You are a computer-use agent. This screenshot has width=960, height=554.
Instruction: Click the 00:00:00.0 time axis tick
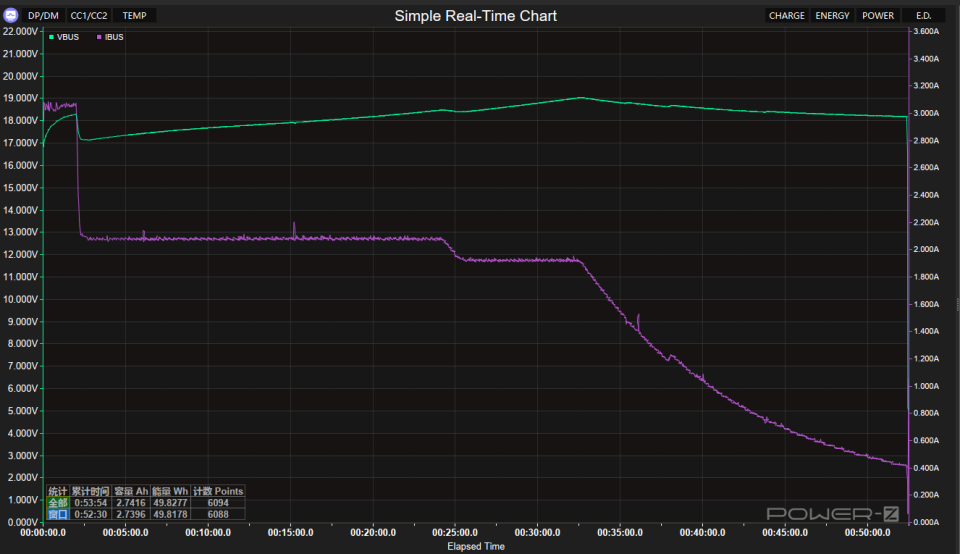[x=43, y=533]
